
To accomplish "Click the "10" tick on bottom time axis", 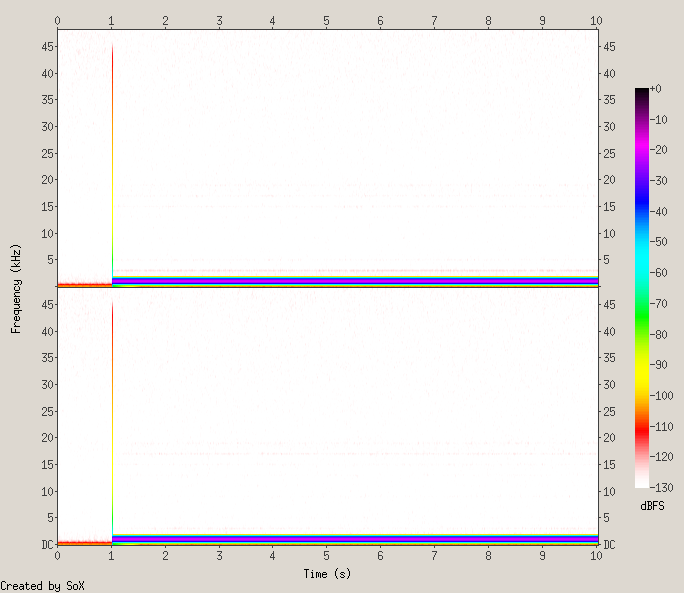I will click(596, 556).
